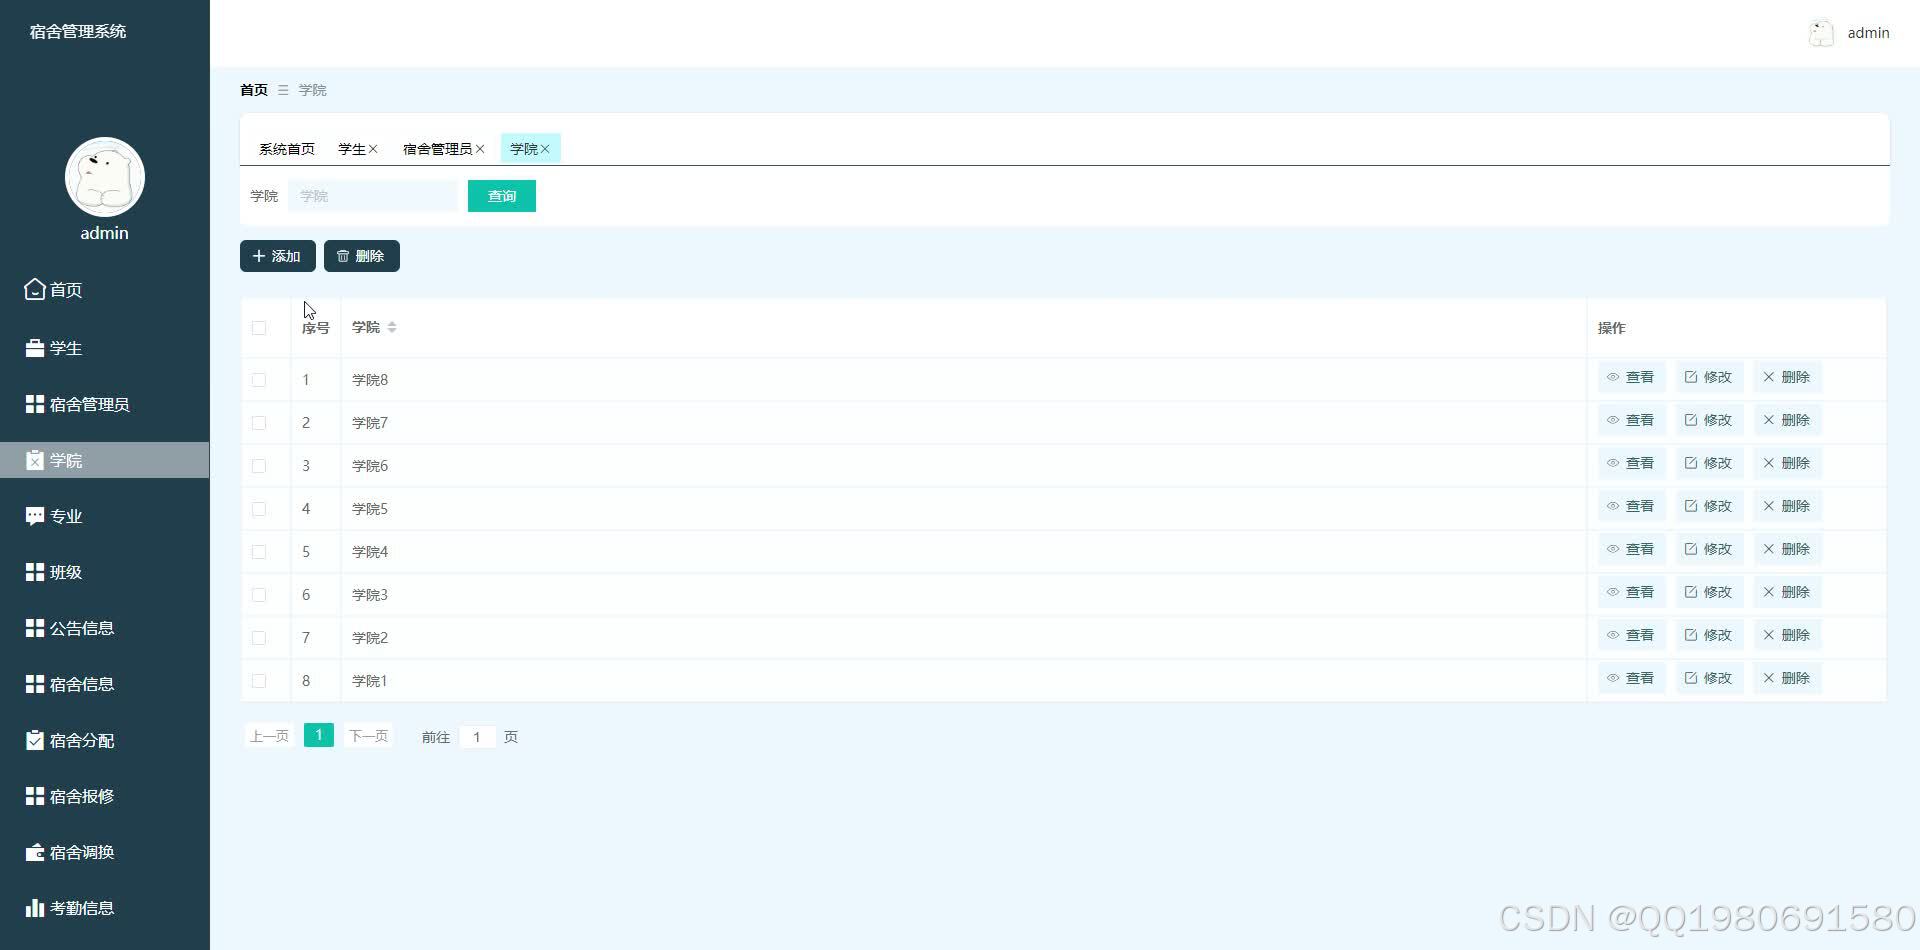1920x950 pixels.
Task: Tick the checkbox for 学院5 row
Action: coord(259,509)
